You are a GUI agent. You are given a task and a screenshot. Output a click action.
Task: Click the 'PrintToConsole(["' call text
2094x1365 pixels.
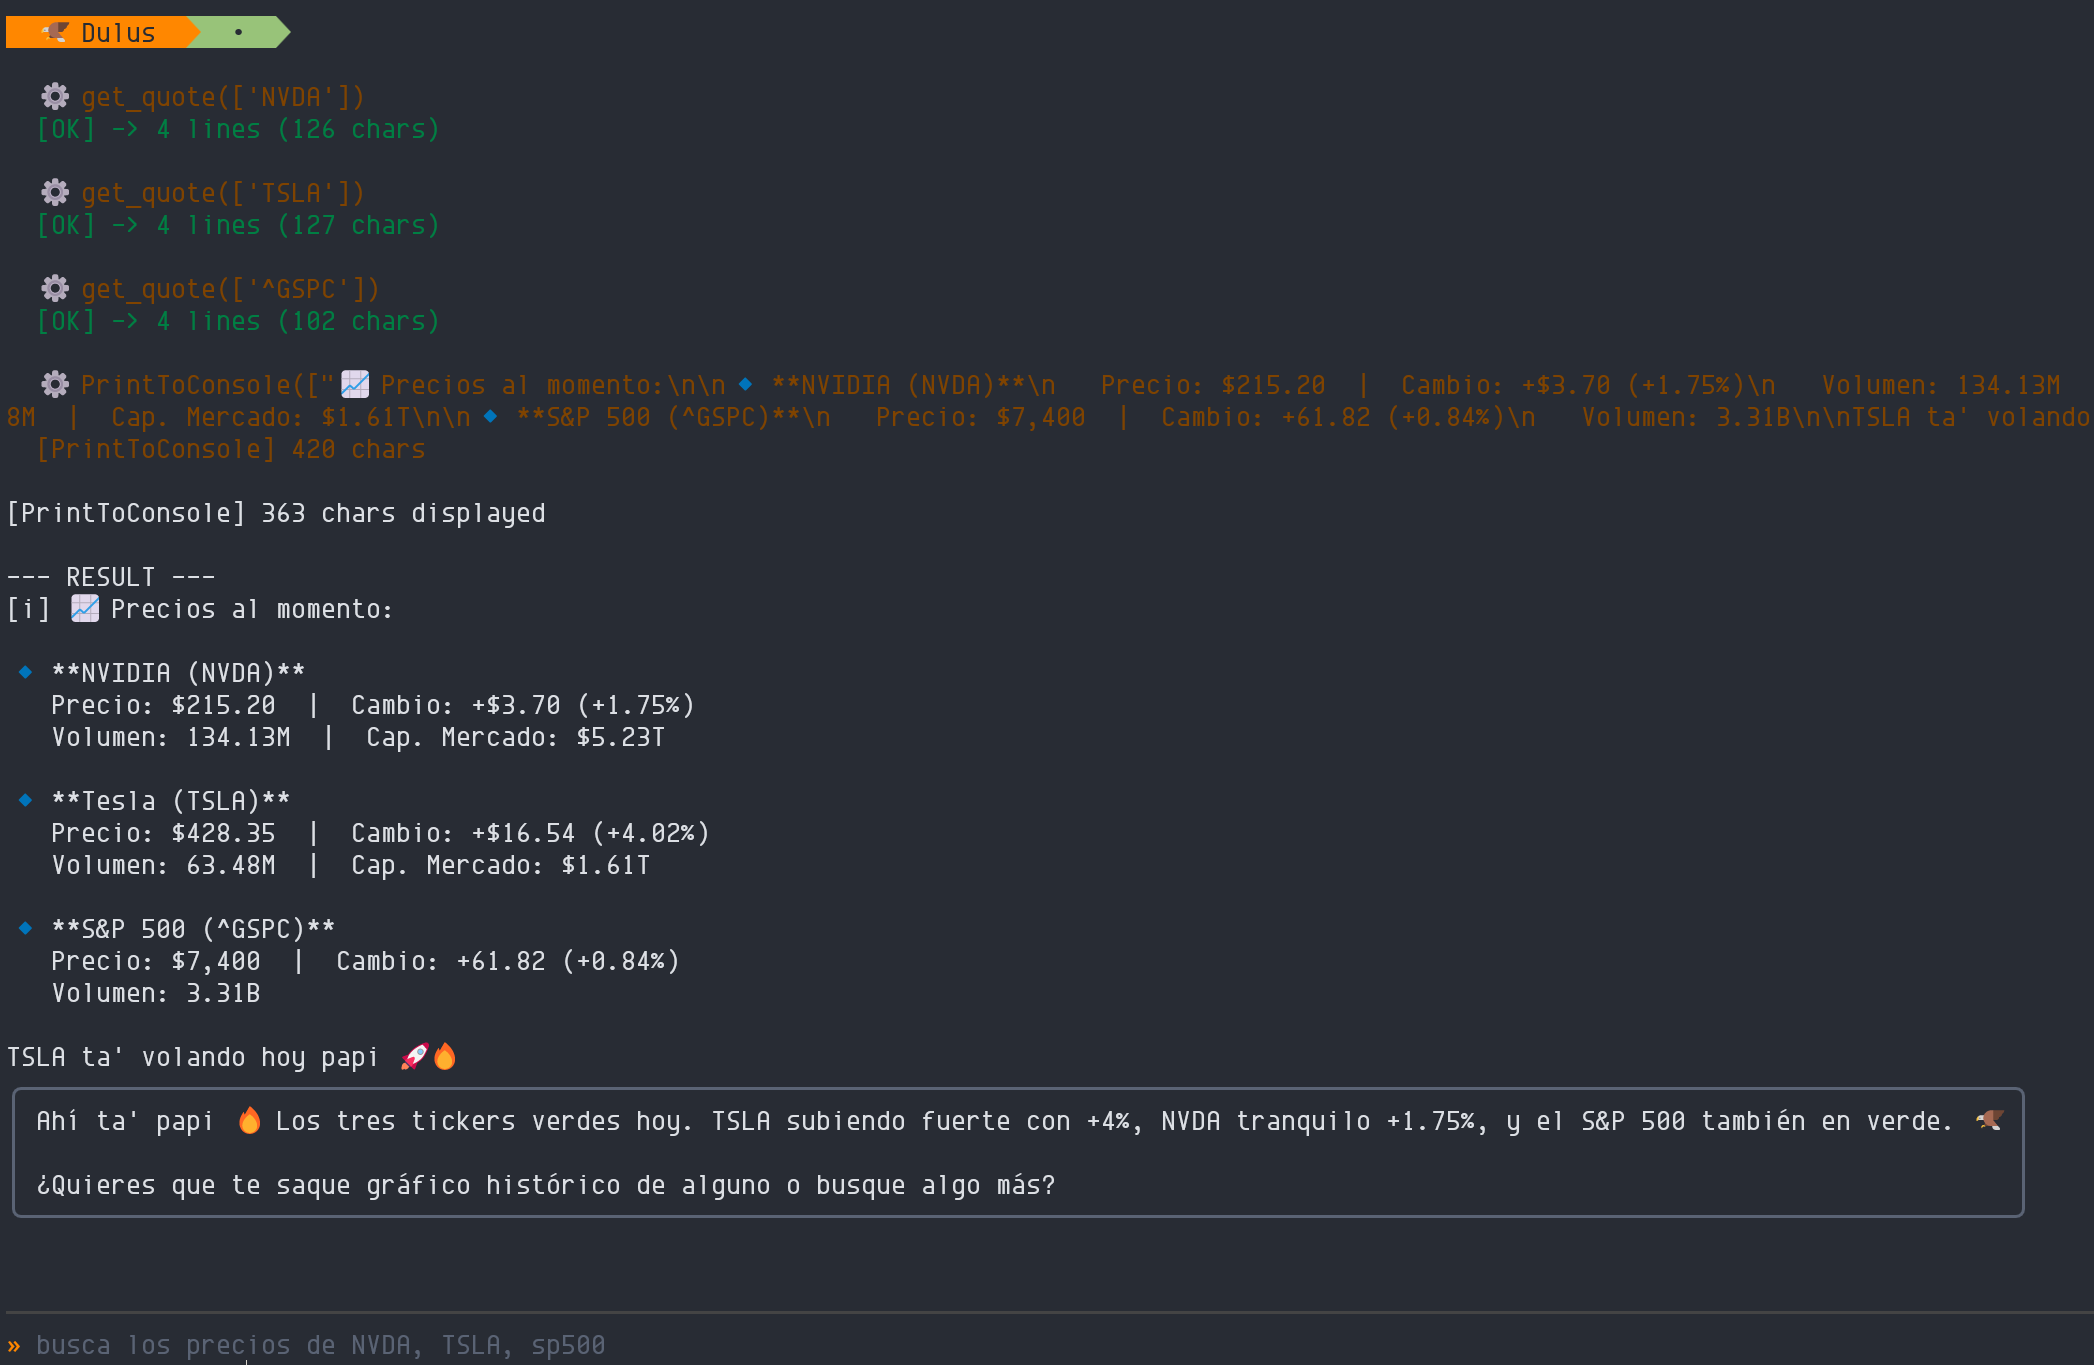tap(208, 385)
